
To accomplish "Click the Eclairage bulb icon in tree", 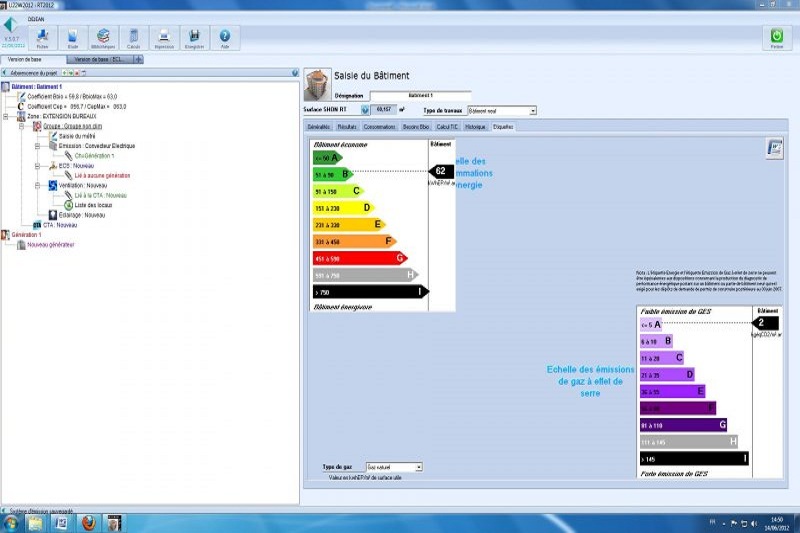I will click(53, 215).
